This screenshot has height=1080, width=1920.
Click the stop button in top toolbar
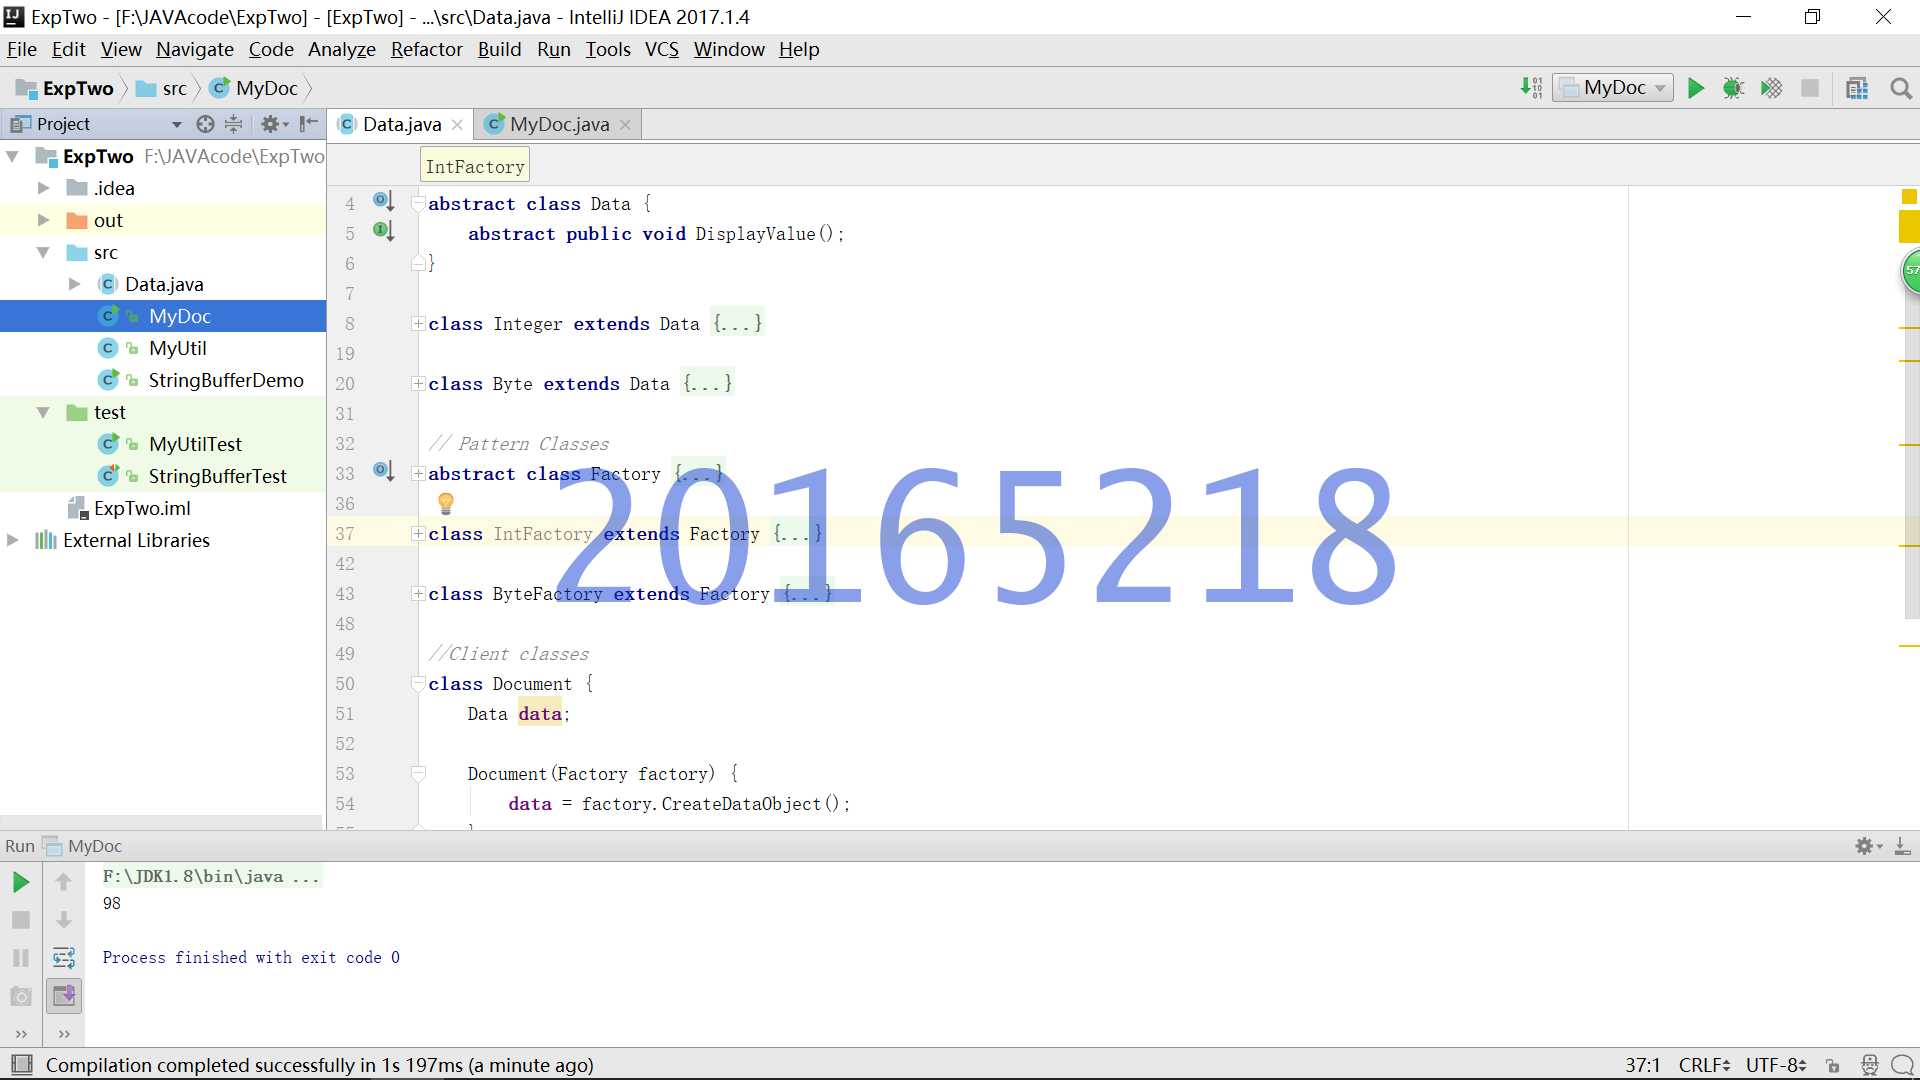click(1810, 88)
